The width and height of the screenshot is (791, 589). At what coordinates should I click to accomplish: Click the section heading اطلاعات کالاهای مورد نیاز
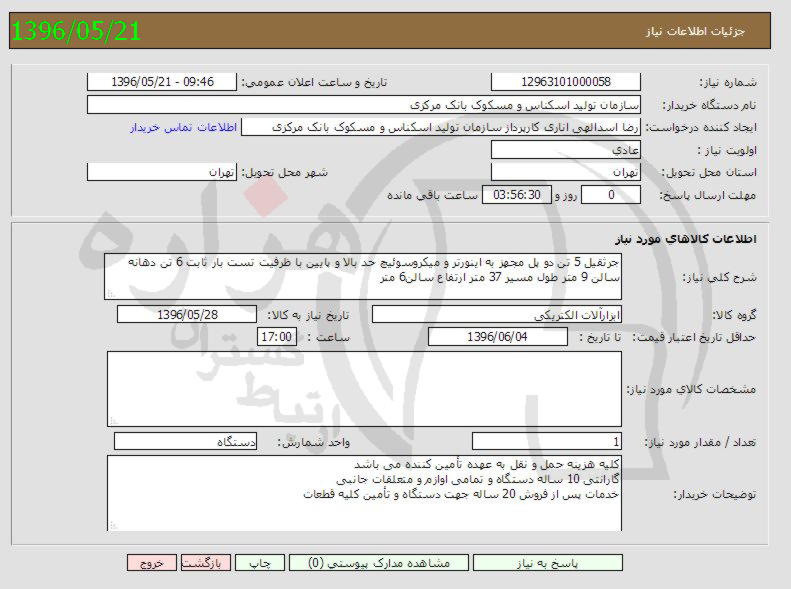686,239
